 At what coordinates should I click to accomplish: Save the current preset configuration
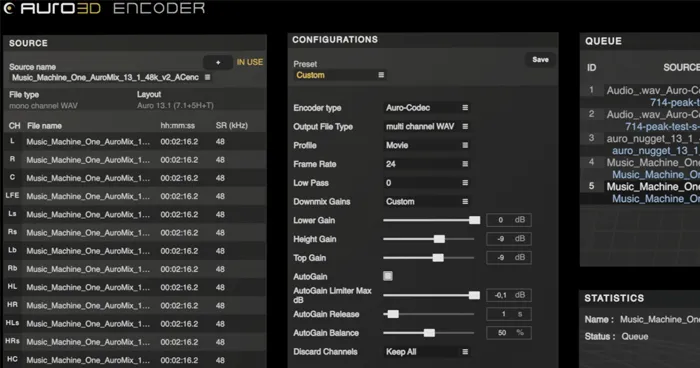click(x=540, y=59)
